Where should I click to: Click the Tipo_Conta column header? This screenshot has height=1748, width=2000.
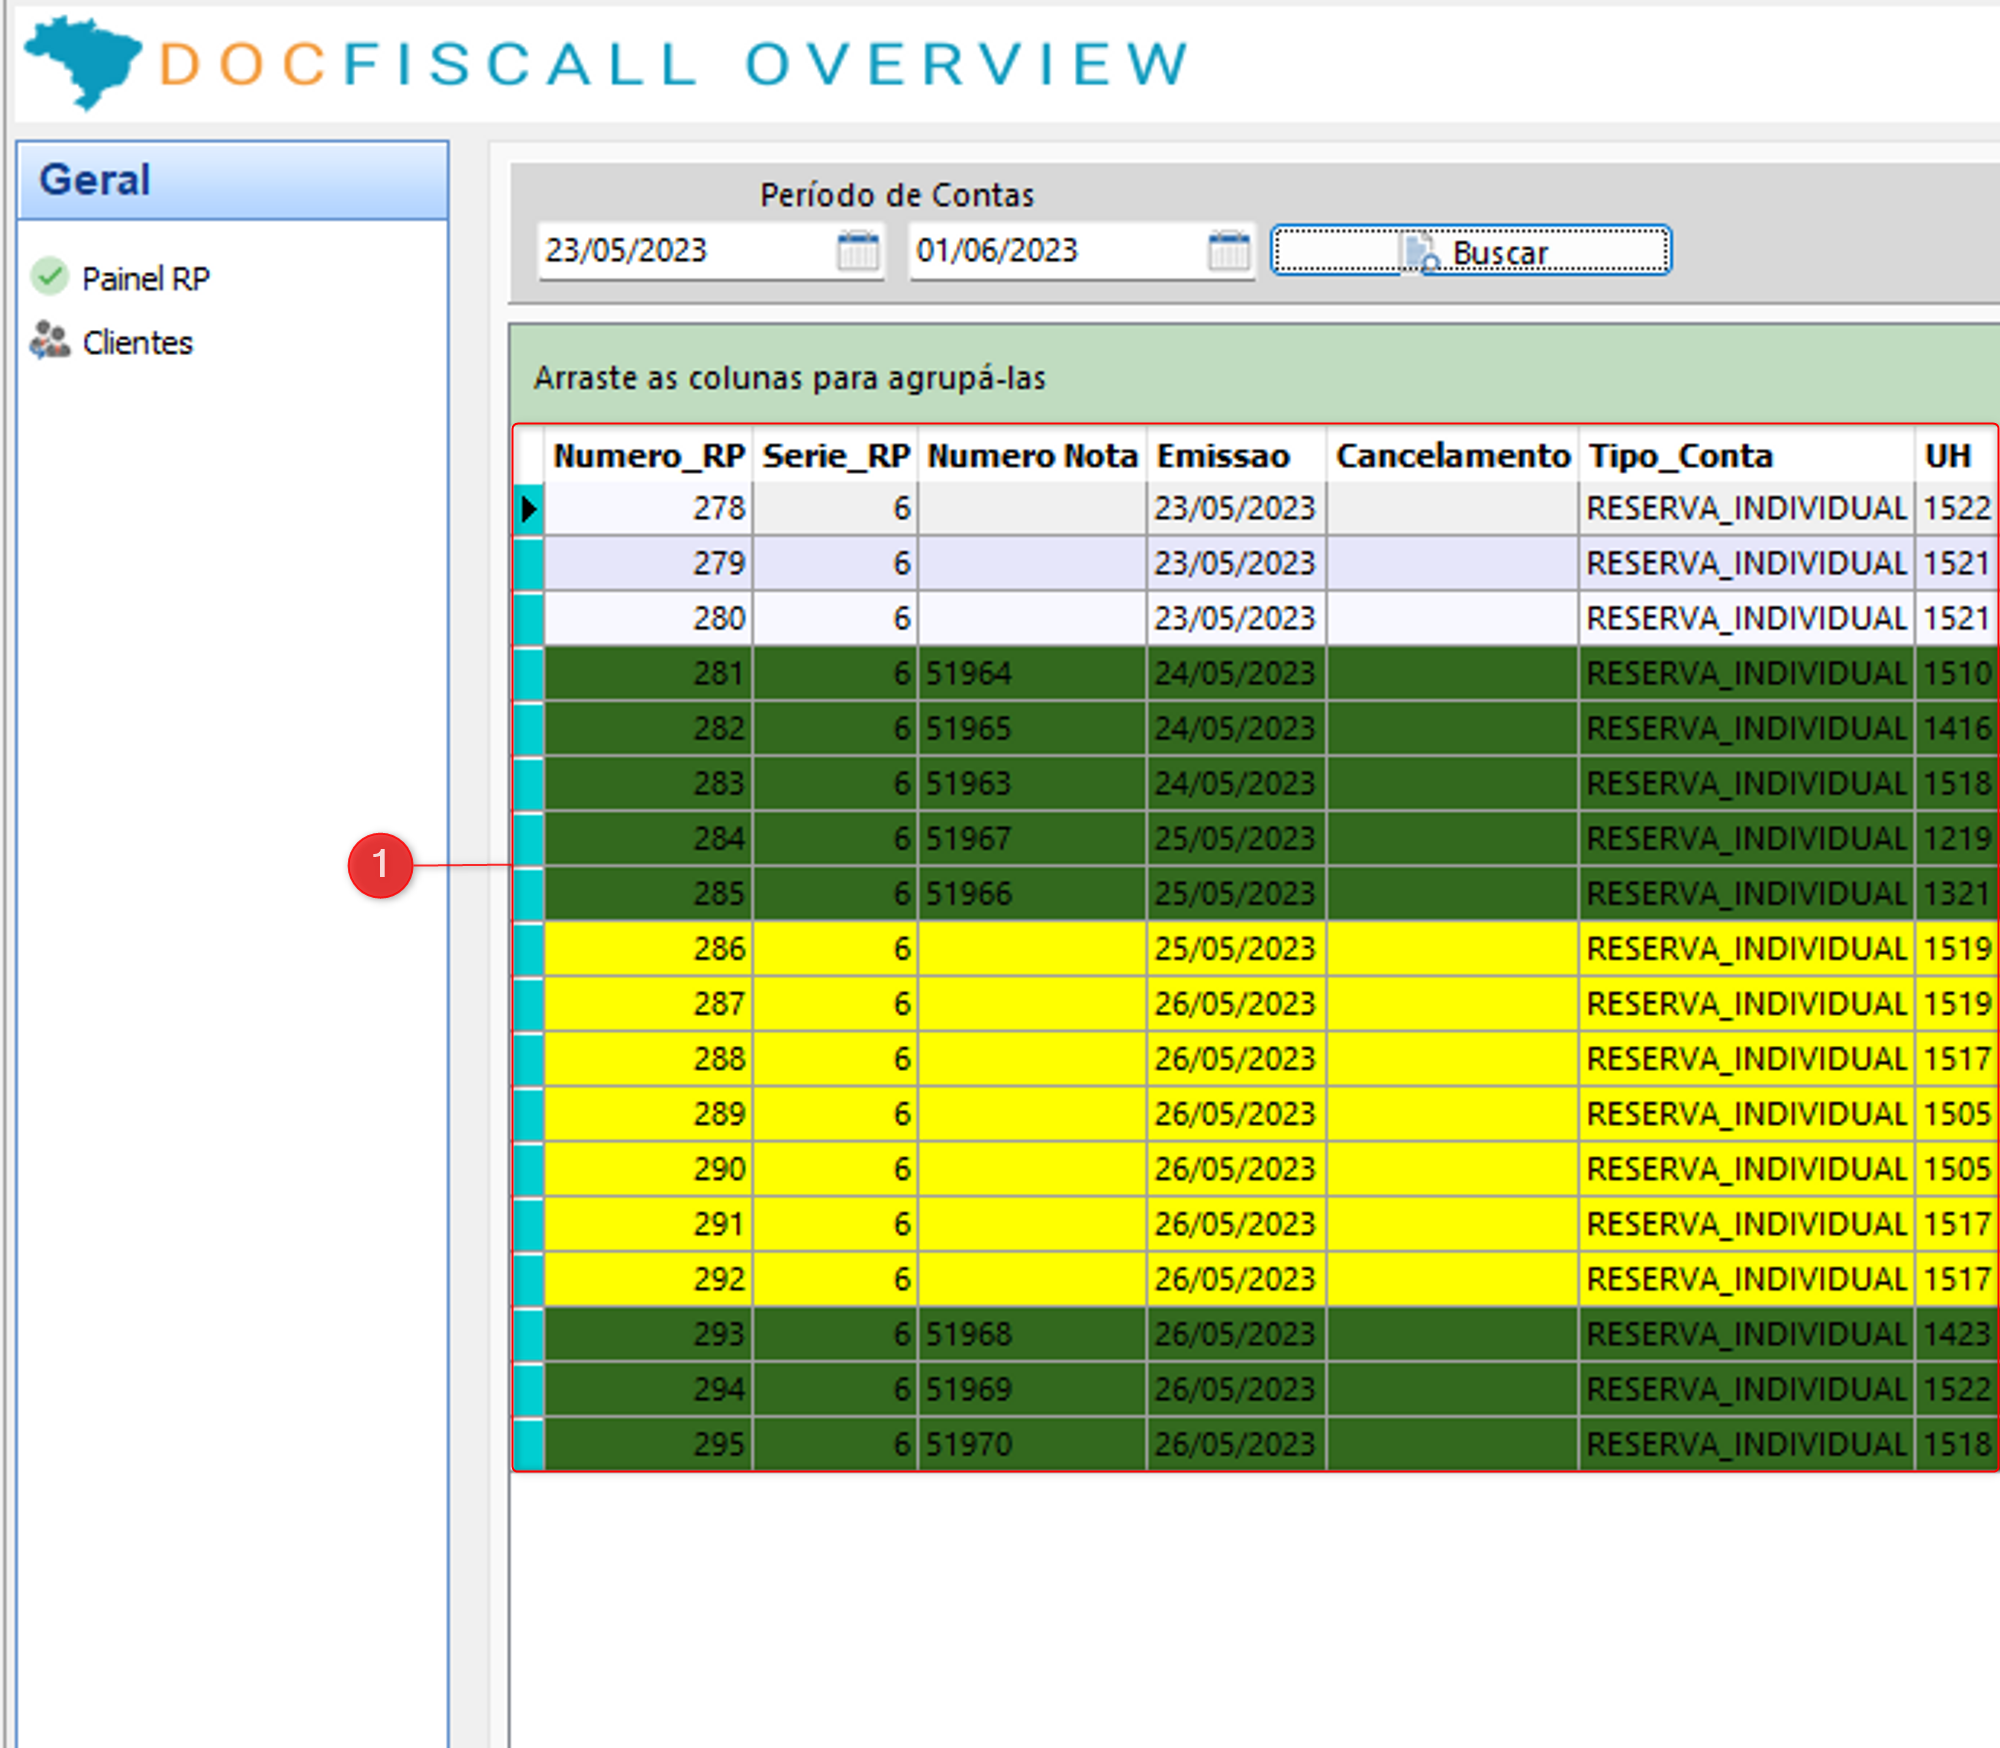tap(1680, 456)
